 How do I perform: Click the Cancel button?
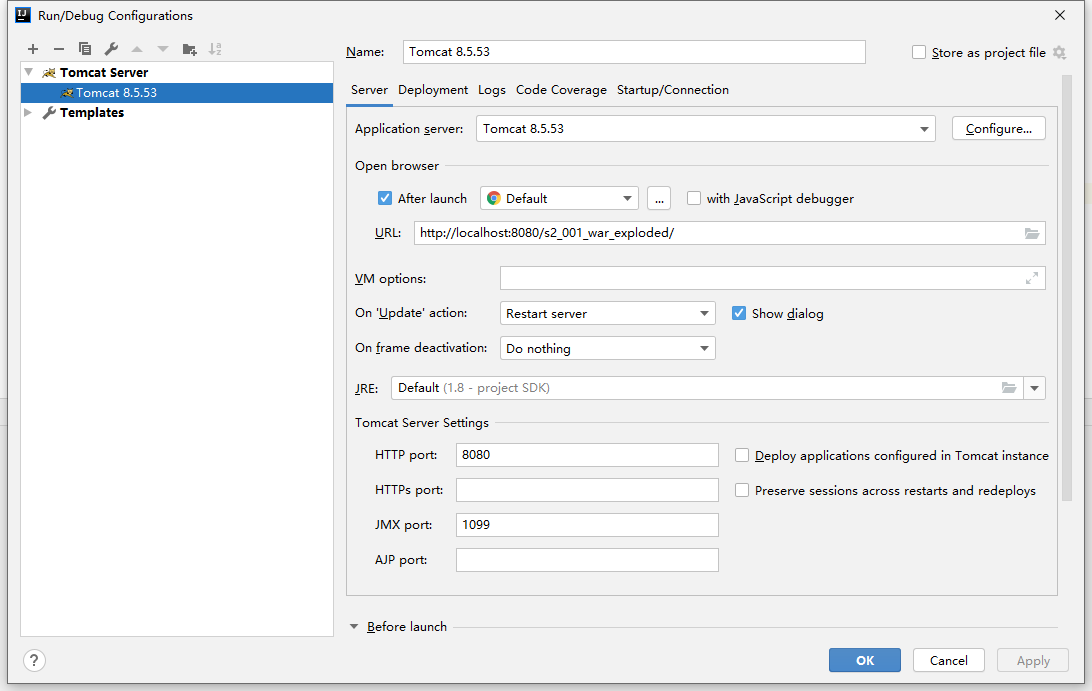[949, 660]
